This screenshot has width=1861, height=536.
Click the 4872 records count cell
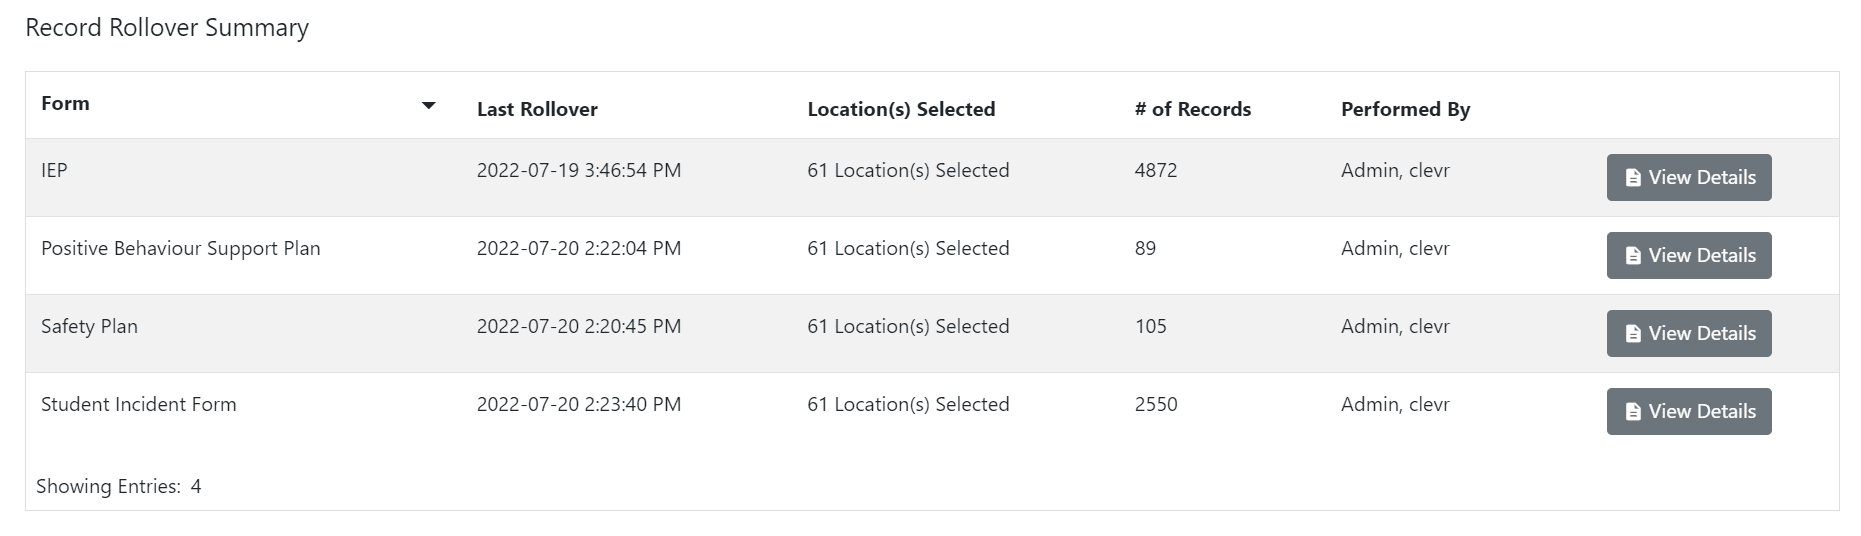tap(1156, 171)
